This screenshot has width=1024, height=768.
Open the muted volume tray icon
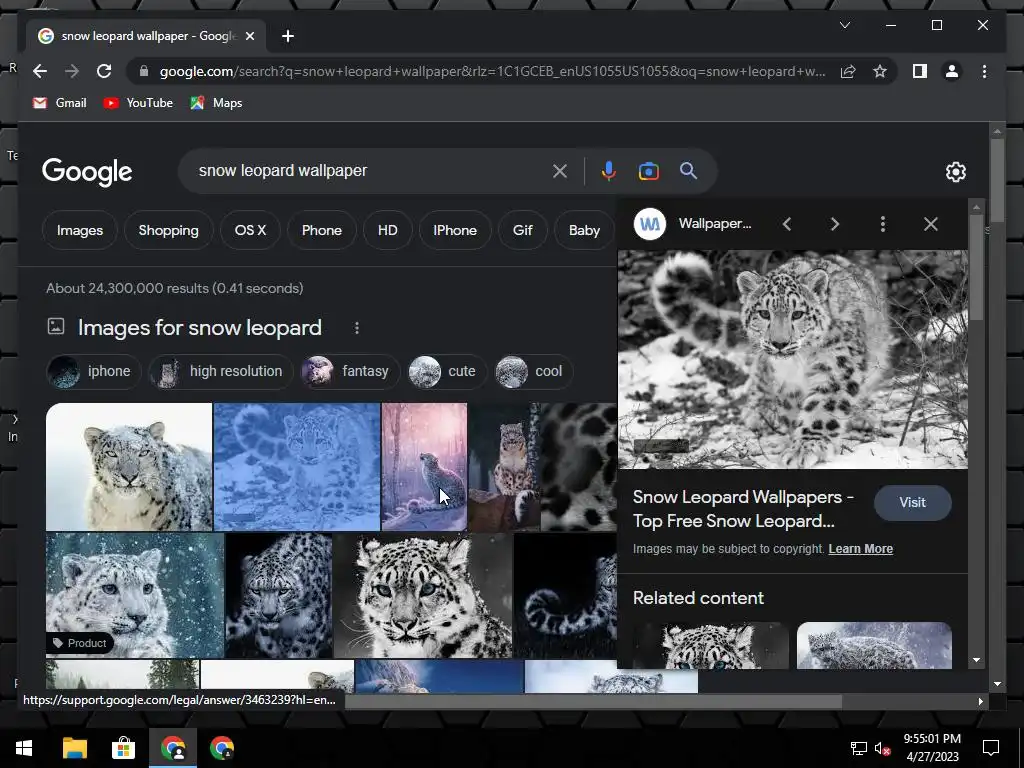(x=882, y=748)
